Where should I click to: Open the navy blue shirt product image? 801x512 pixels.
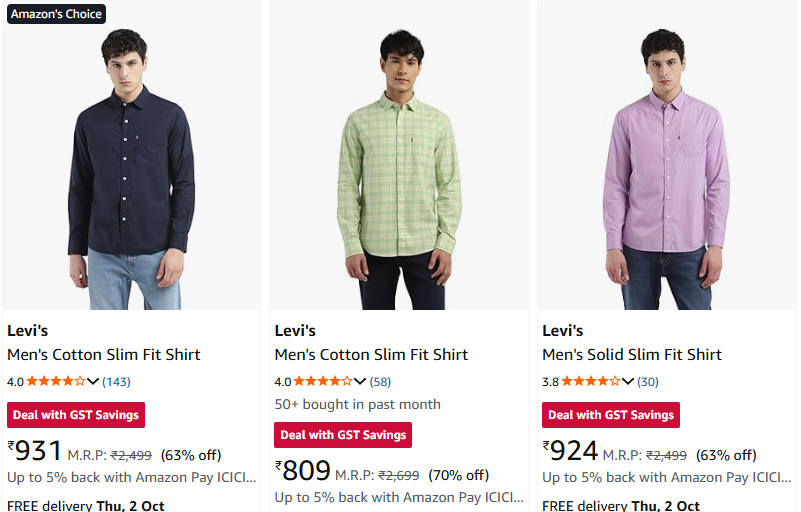click(x=131, y=160)
